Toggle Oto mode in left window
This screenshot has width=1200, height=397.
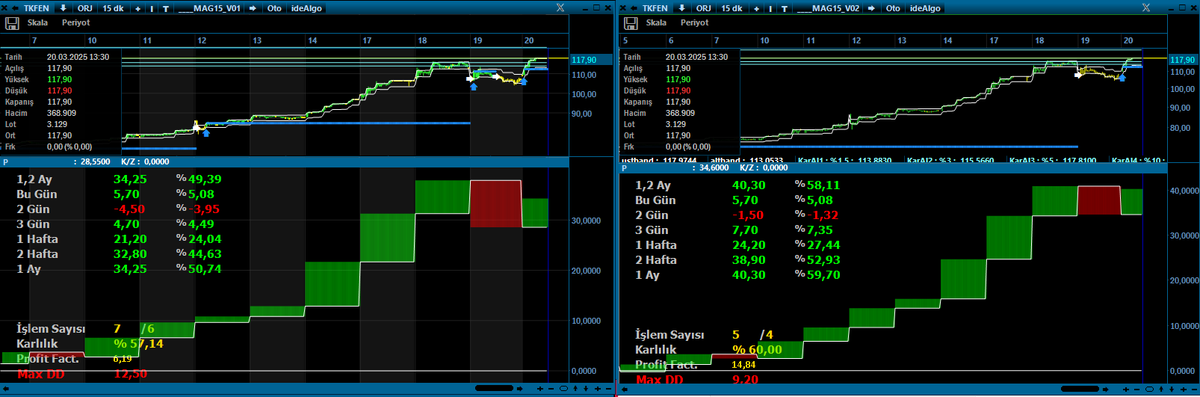(x=274, y=8)
